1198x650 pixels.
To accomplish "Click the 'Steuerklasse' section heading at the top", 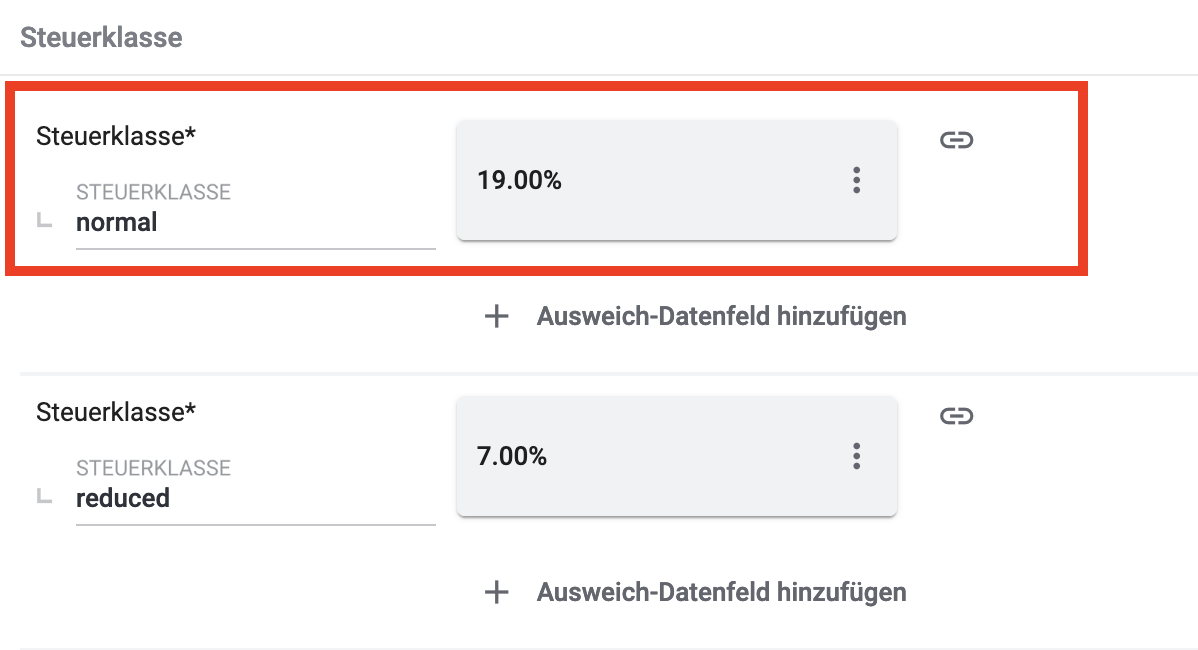I will (x=101, y=38).
